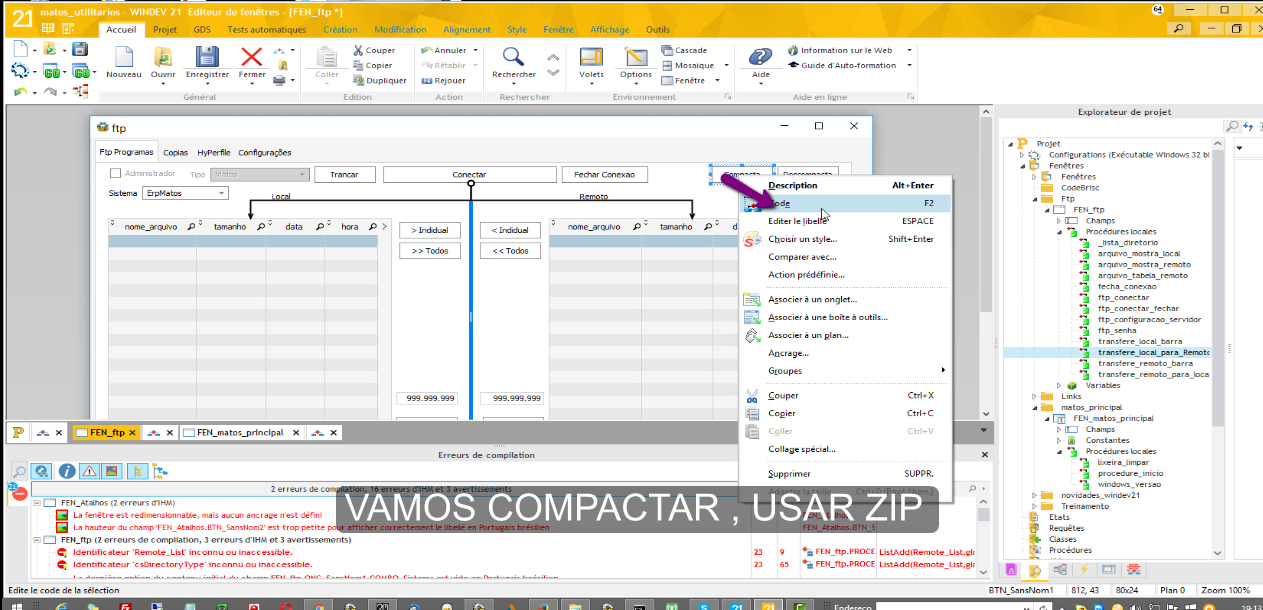This screenshot has width=1263, height=610.
Task: Click the search icon in Explorateur de projet
Action: click(x=1232, y=126)
